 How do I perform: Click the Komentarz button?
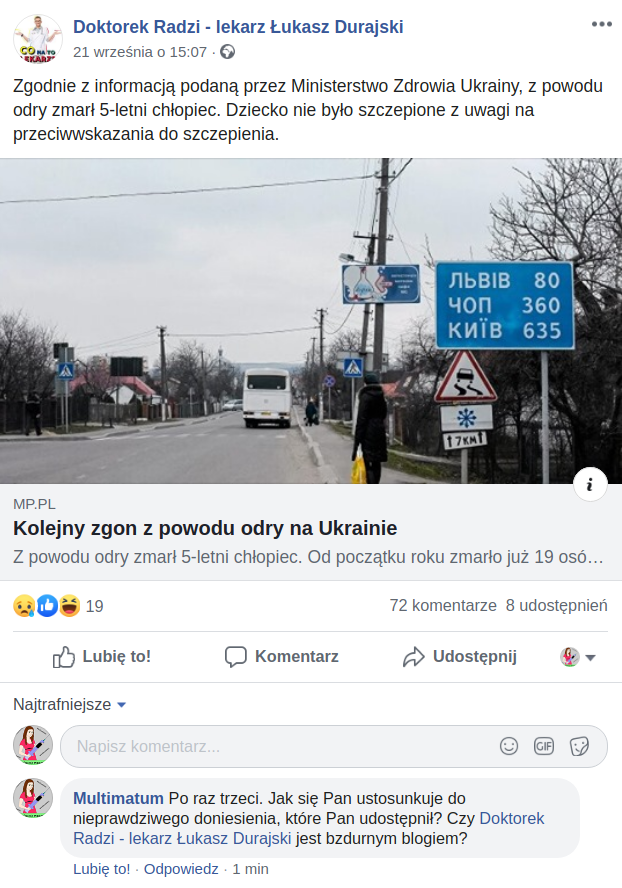click(282, 656)
